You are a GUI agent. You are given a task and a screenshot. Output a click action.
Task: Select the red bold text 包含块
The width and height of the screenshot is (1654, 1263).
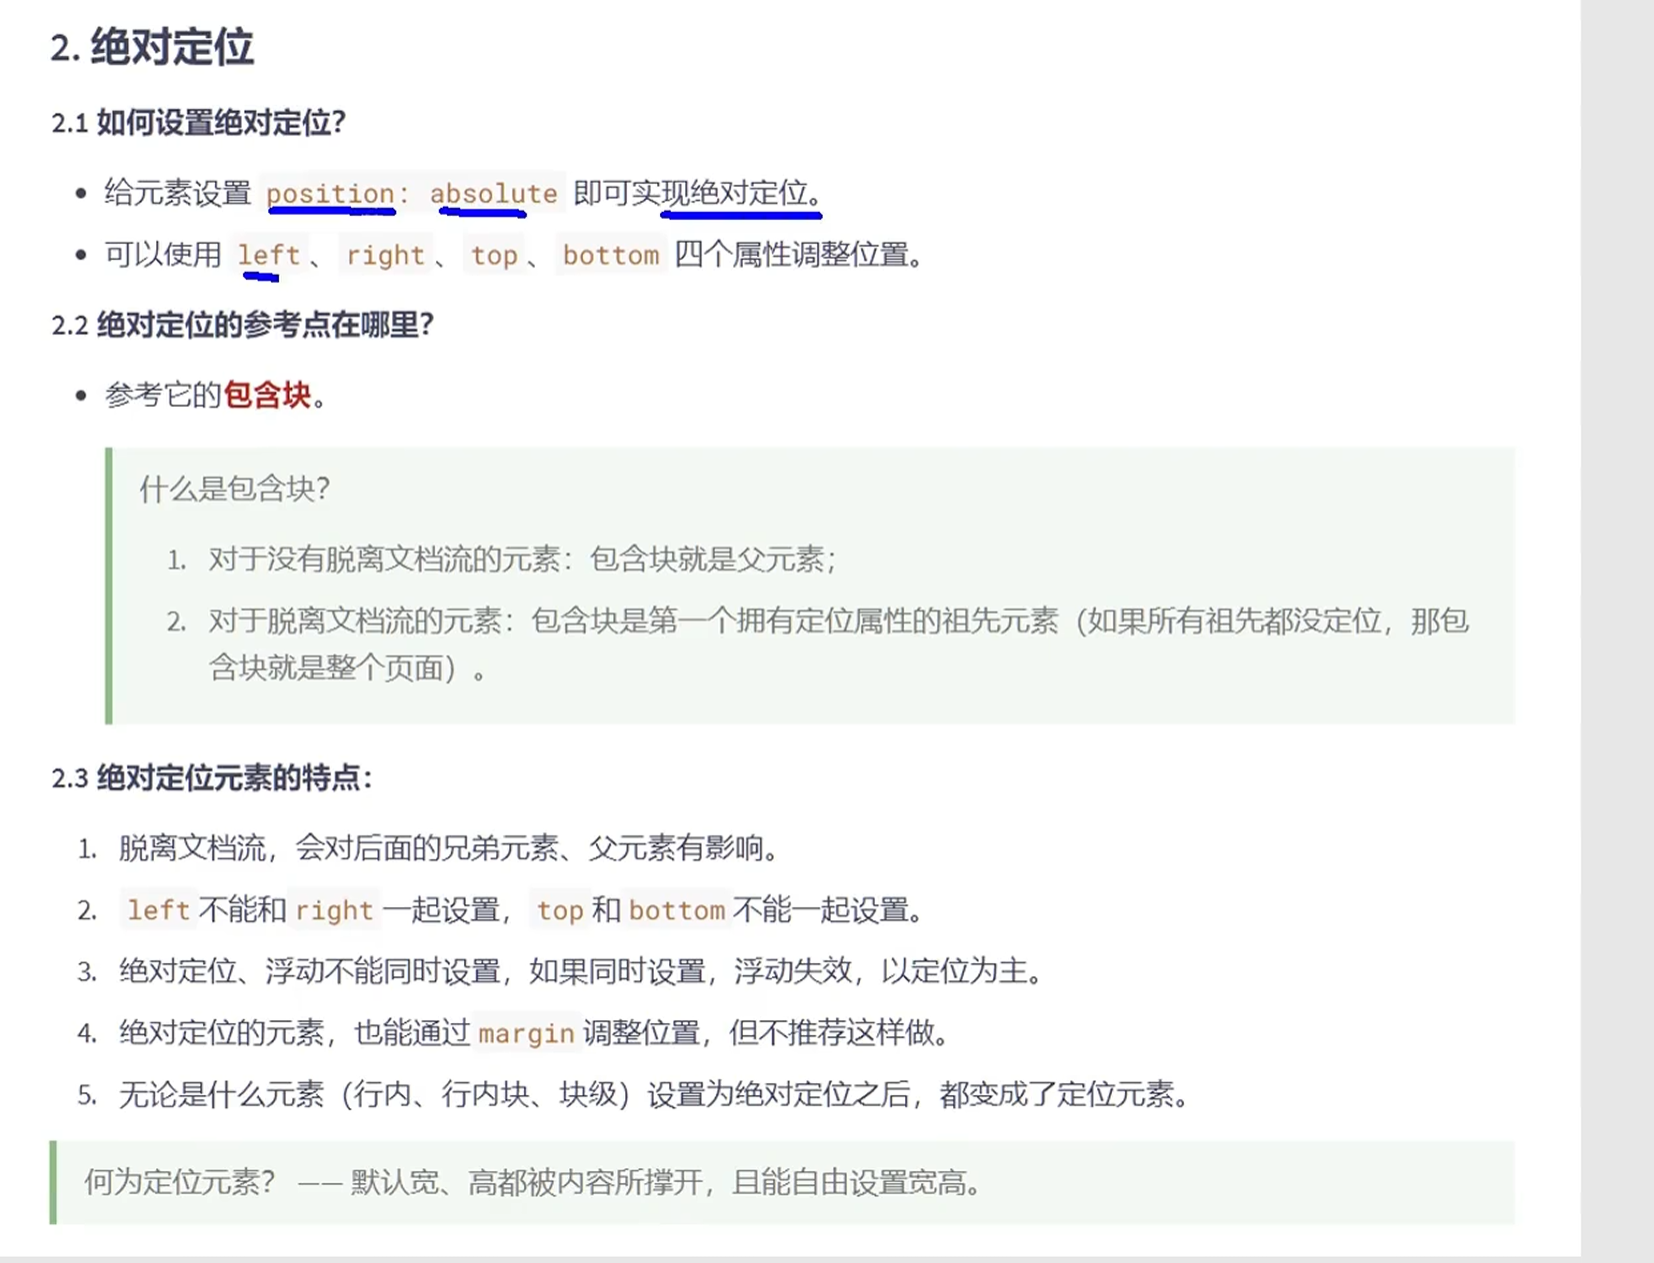(x=268, y=396)
